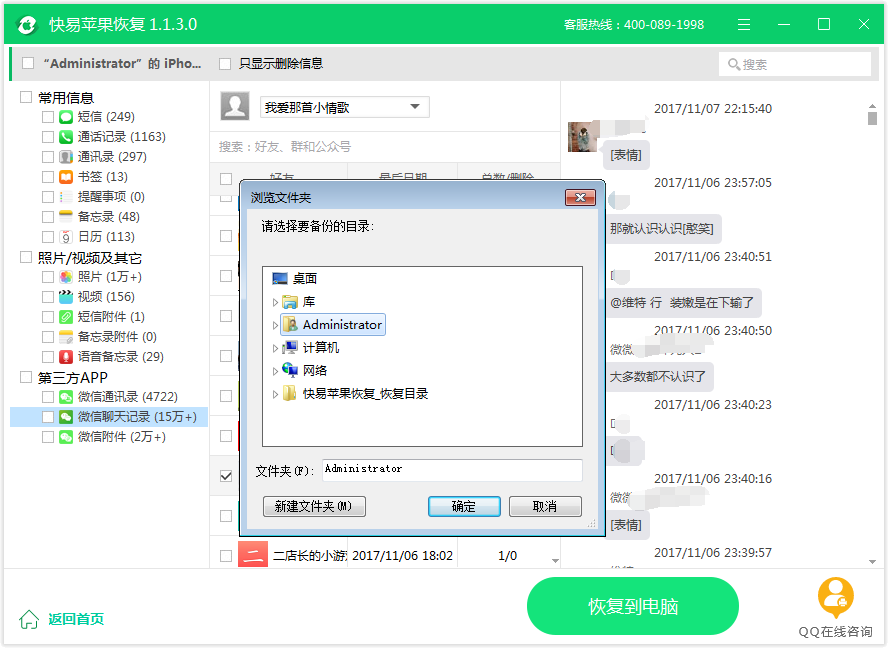
Task: Click the 通讯录 contacts icon
Action: pyautogui.click(x=66, y=156)
